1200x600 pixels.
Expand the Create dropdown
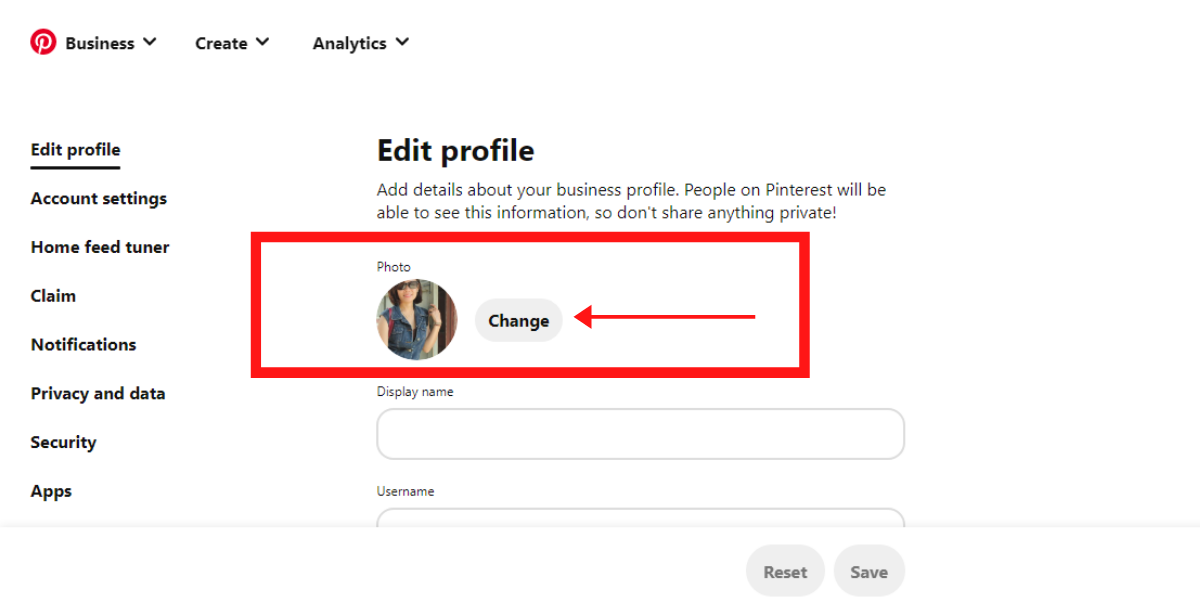tap(232, 43)
